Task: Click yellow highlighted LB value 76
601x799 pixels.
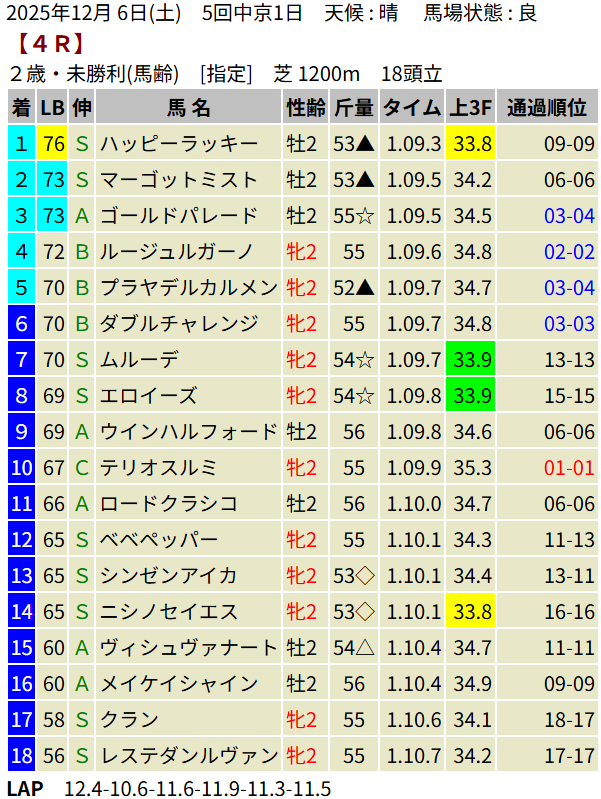Action: 53,144
